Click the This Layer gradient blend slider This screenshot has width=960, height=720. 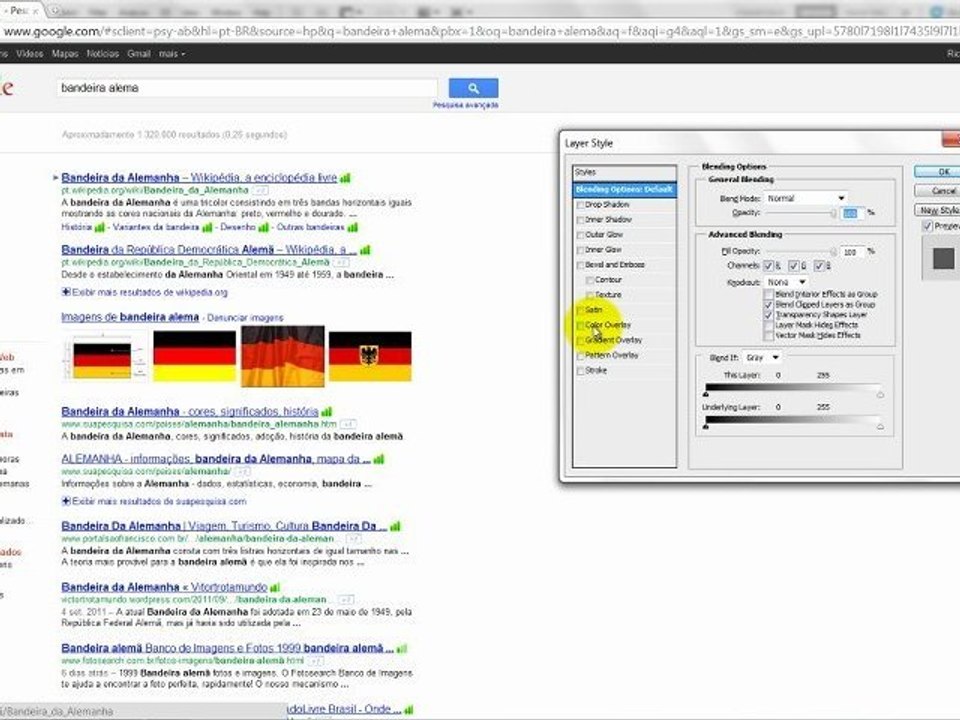click(793, 389)
